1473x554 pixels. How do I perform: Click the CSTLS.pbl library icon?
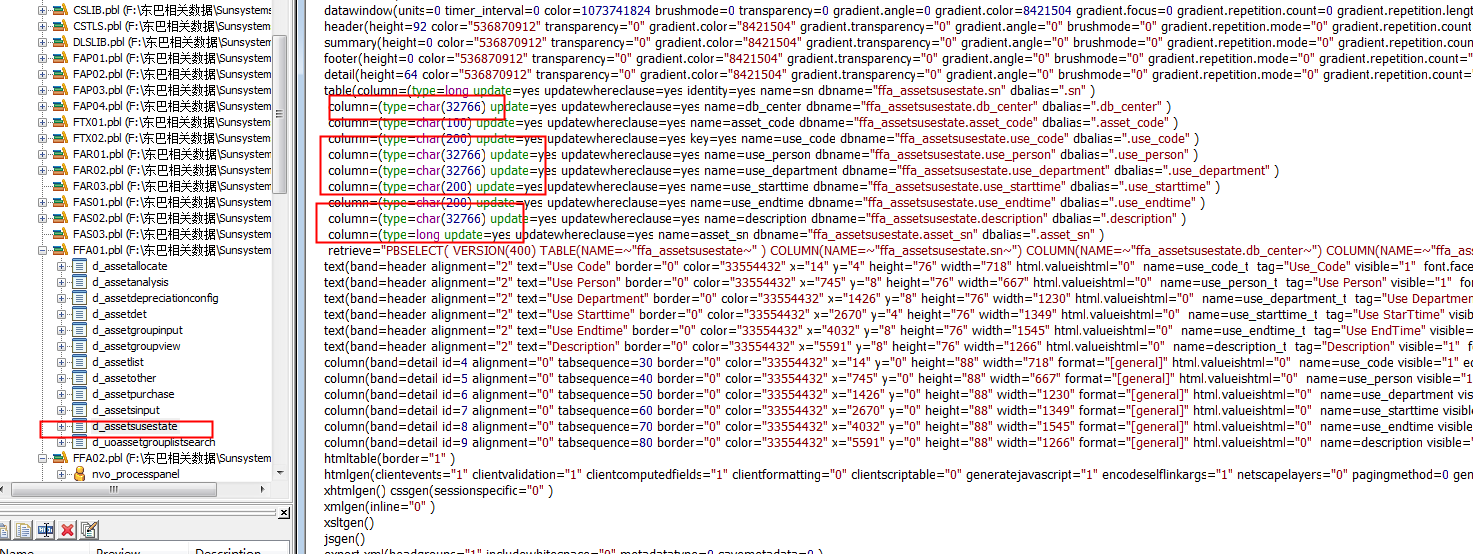coord(61,25)
